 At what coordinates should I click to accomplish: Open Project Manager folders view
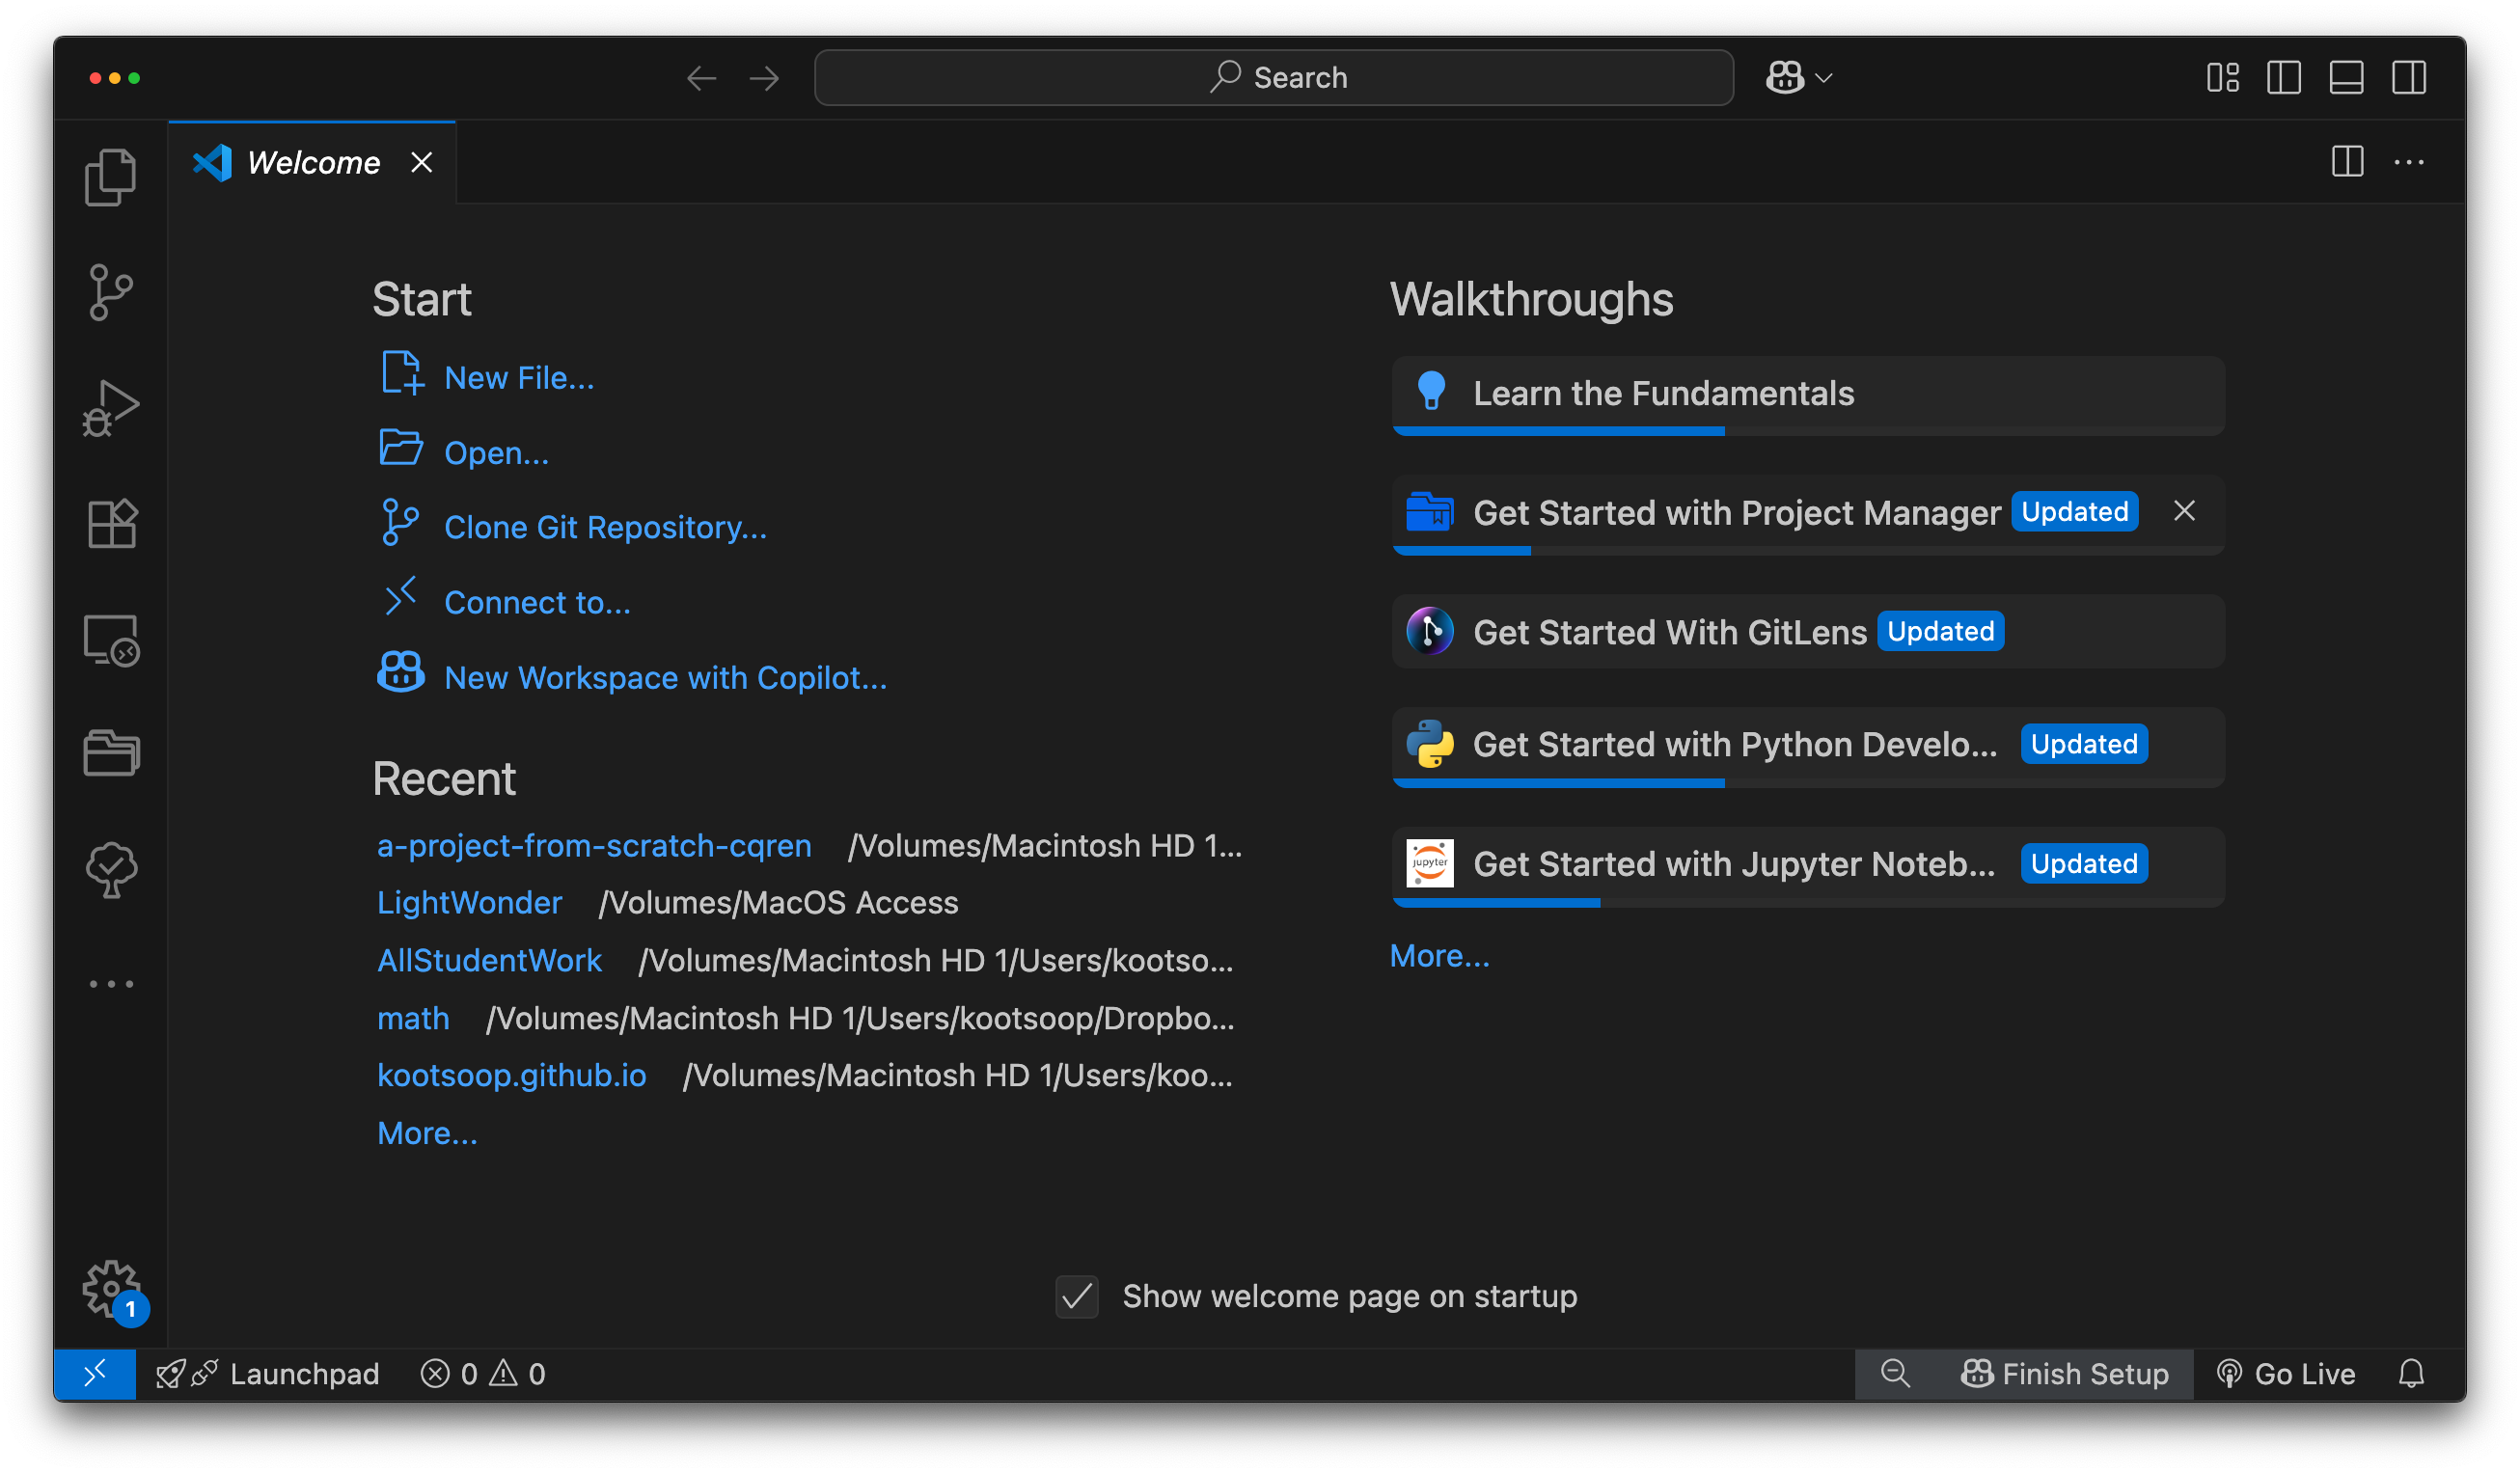(111, 753)
